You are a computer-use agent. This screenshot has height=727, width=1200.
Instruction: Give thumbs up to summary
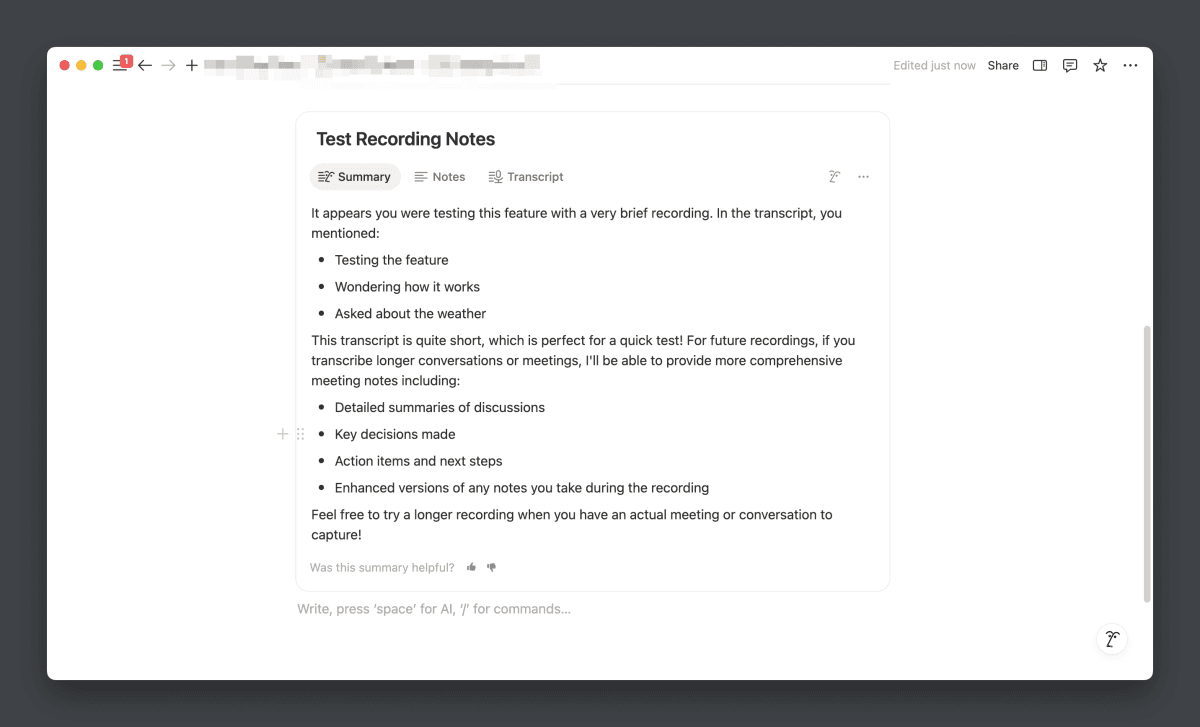coord(471,567)
